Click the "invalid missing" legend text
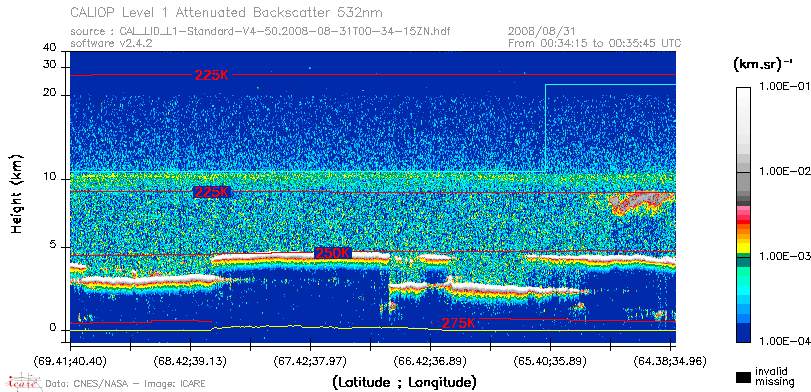811x392 pixels. click(774, 377)
